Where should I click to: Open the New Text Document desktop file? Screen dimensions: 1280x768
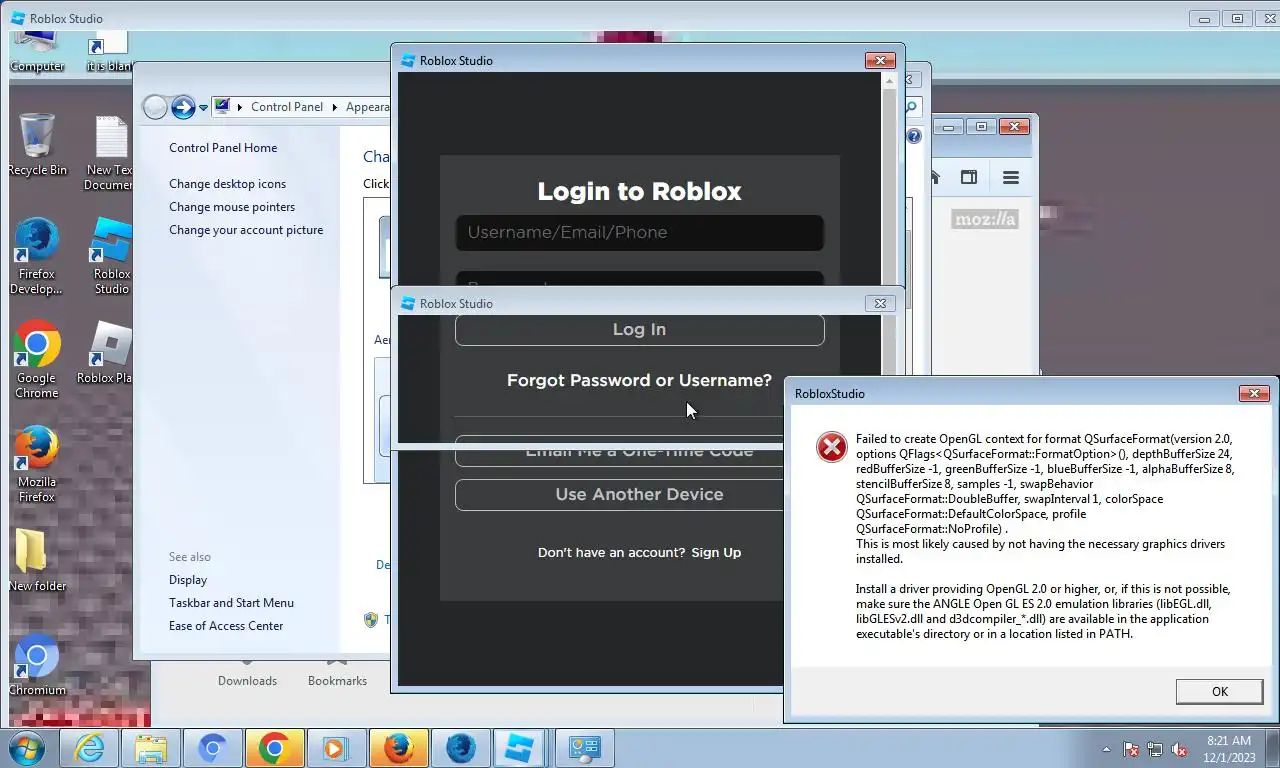click(x=110, y=152)
